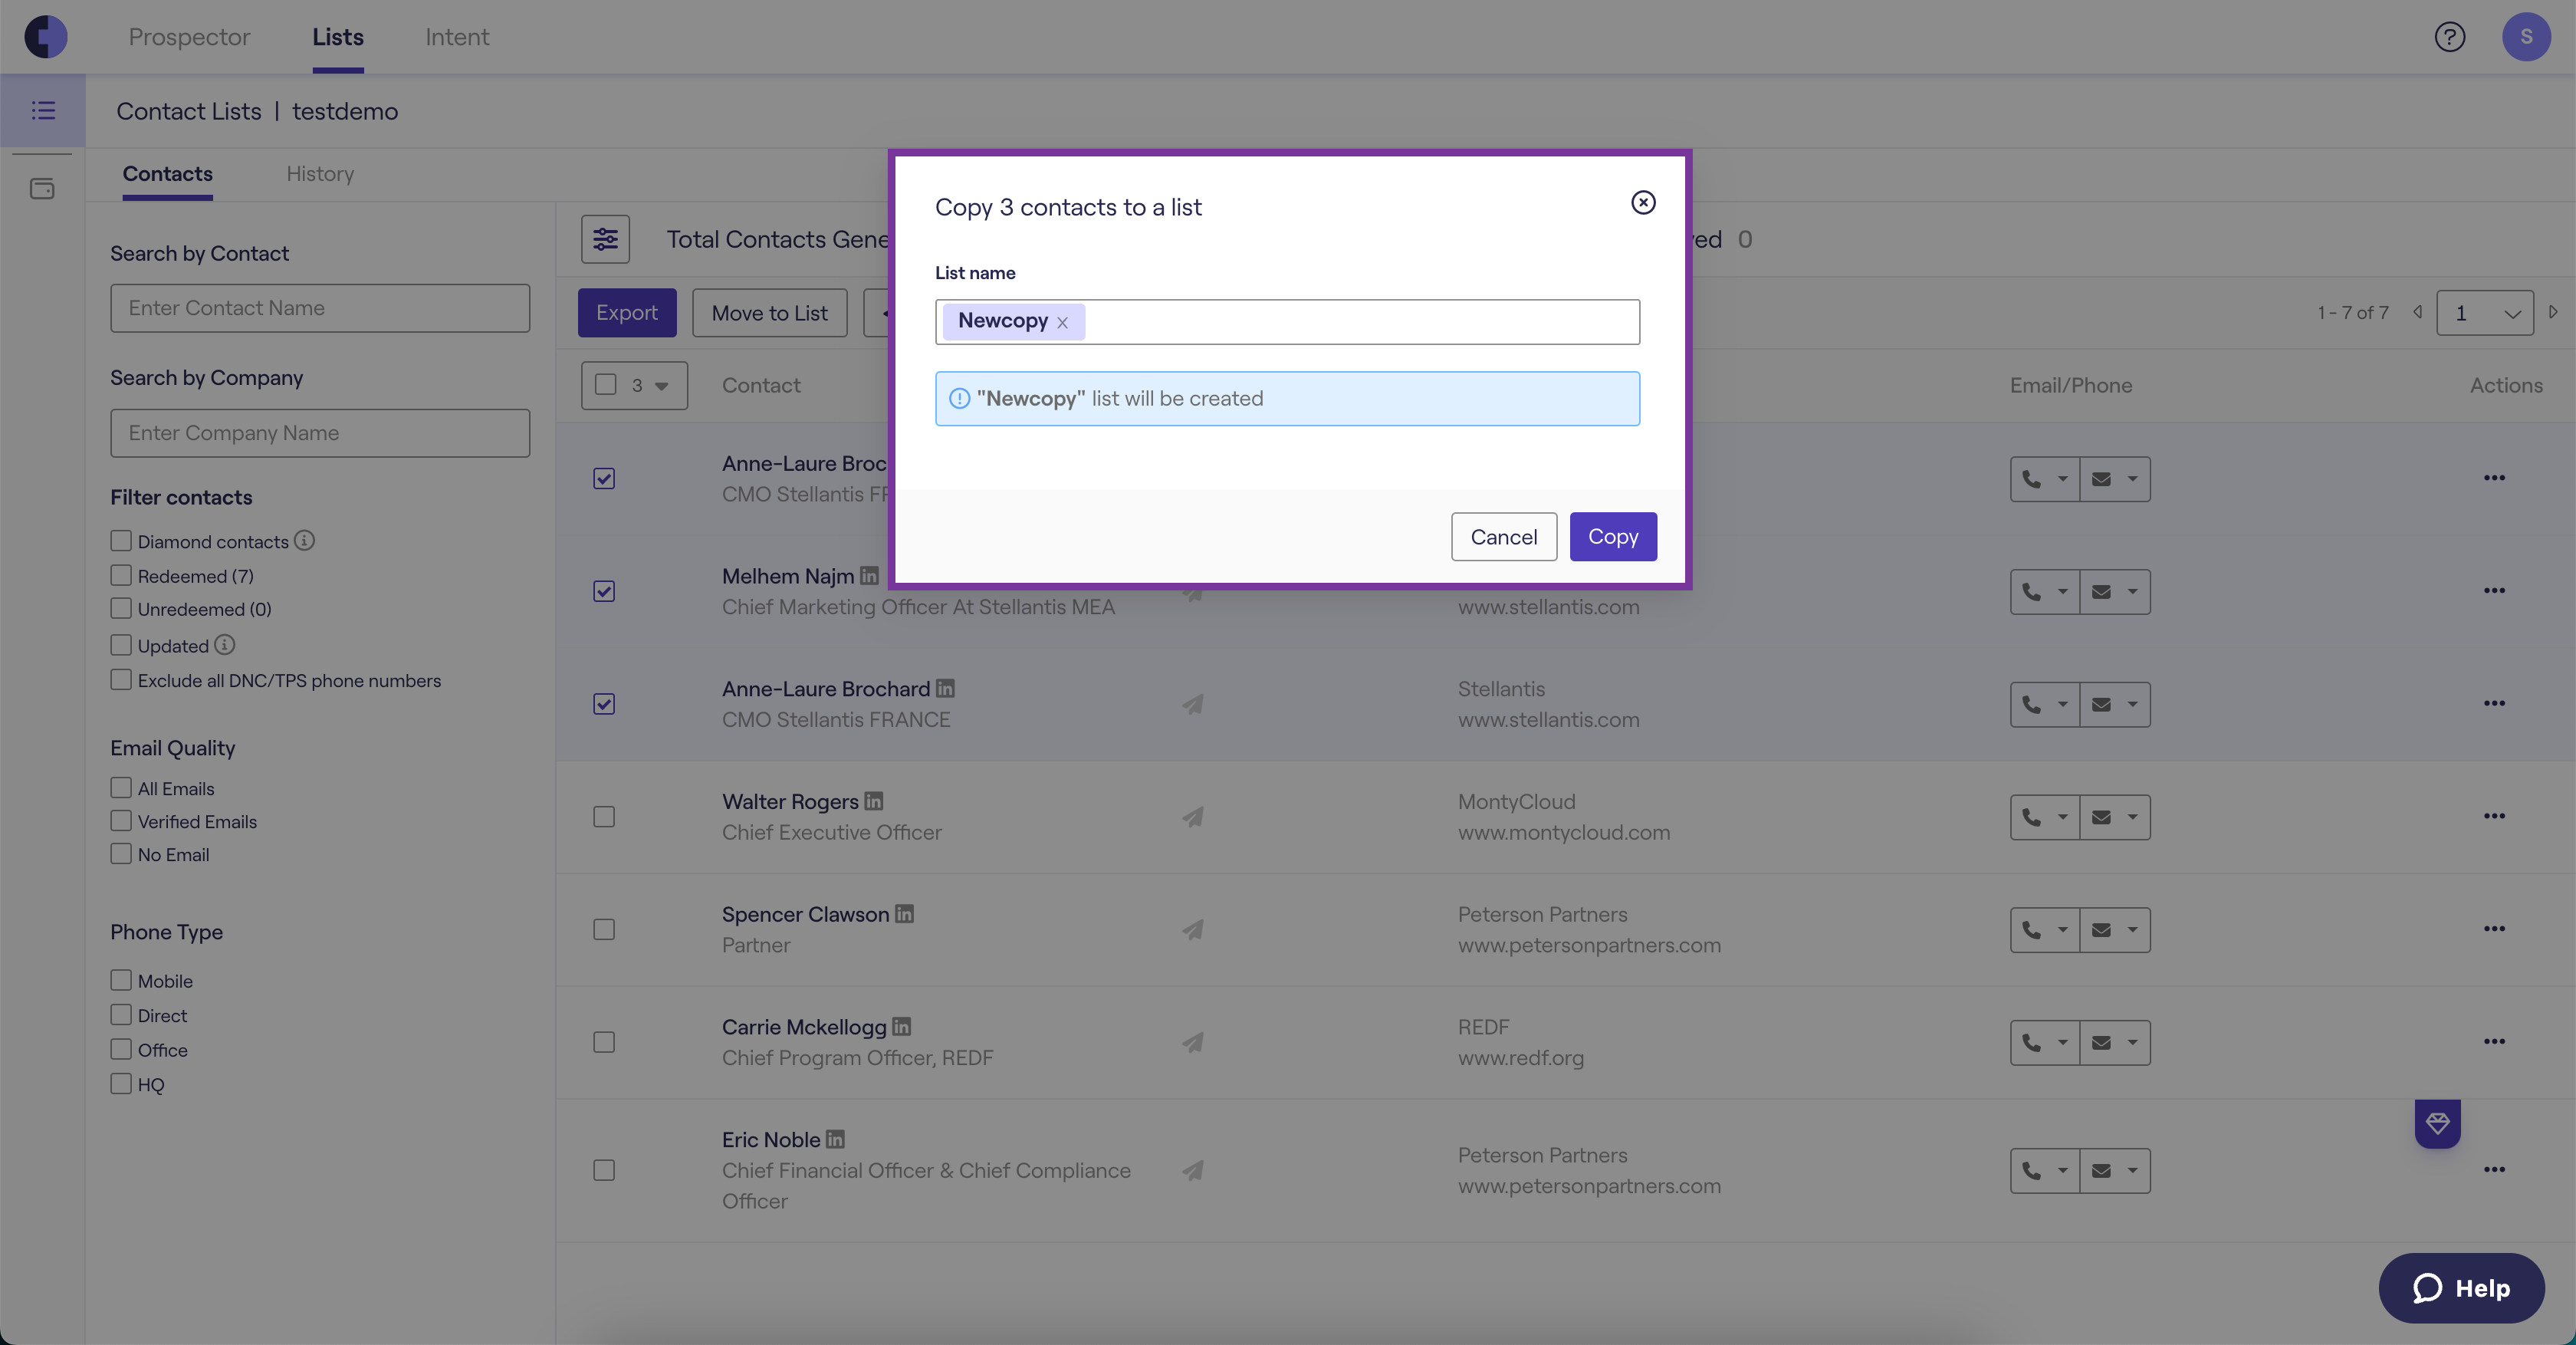Remove the Newcopy tag from list name
Viewport: 2576px width, 1345px height.
[1063, 323]
